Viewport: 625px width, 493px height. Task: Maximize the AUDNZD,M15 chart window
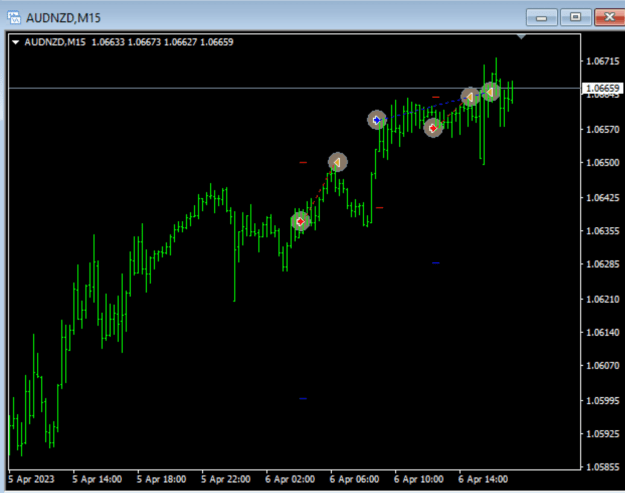[575, 18]
